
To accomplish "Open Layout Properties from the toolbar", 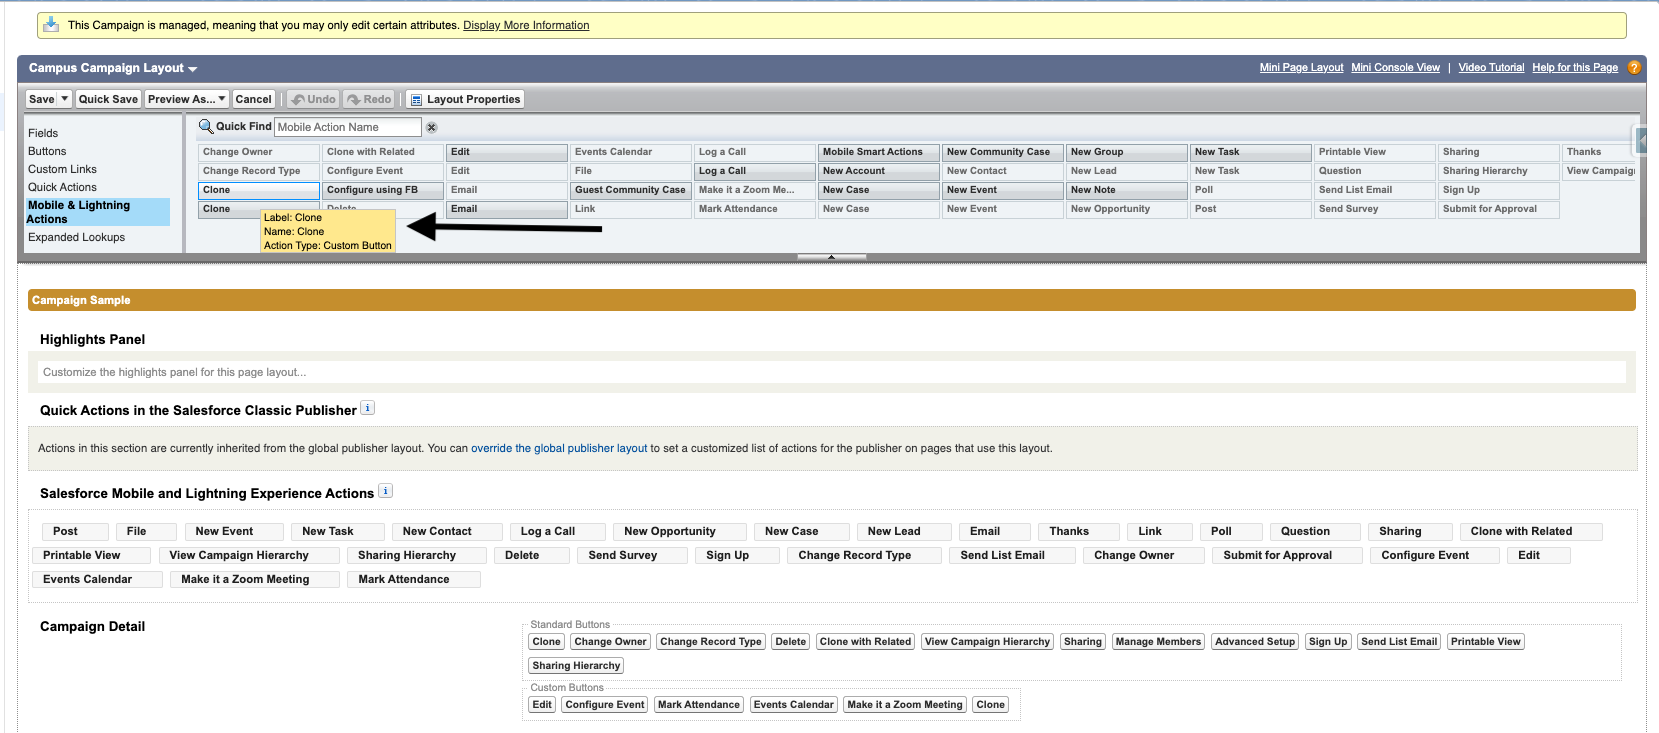I will (x=465, y=99).
